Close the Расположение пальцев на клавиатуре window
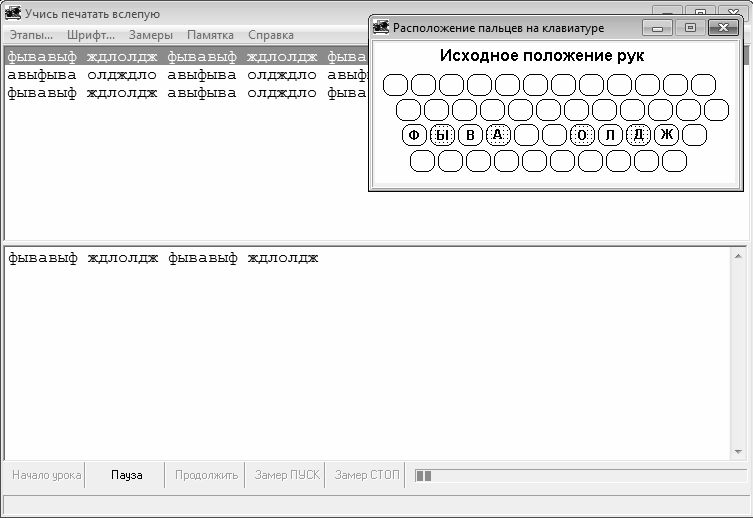 (x=723, y=28)
